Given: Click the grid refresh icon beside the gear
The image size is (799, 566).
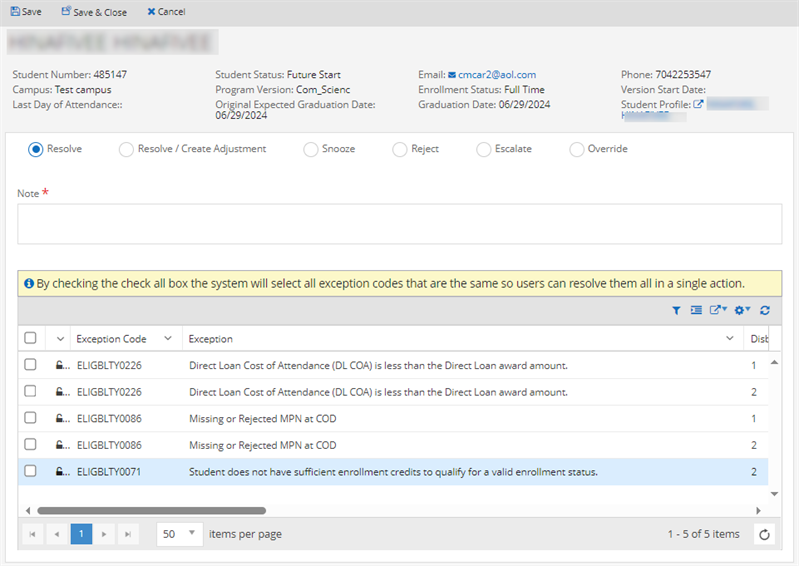Looking at the screenshot, I should click(x=765, y=310).
